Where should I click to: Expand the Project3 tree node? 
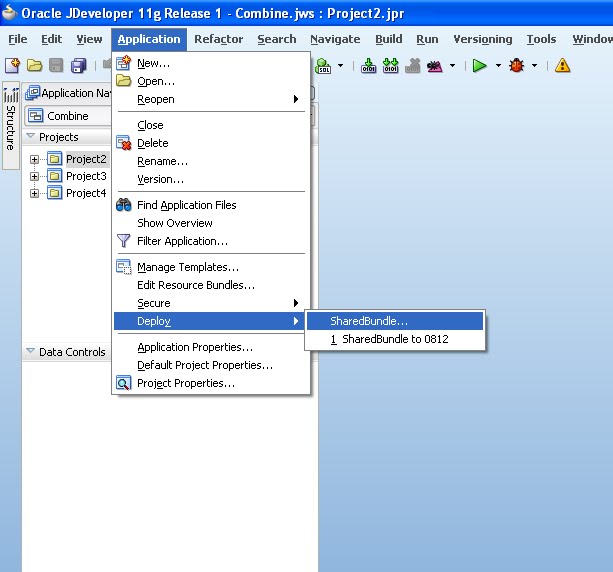click(x=34, y=176)
